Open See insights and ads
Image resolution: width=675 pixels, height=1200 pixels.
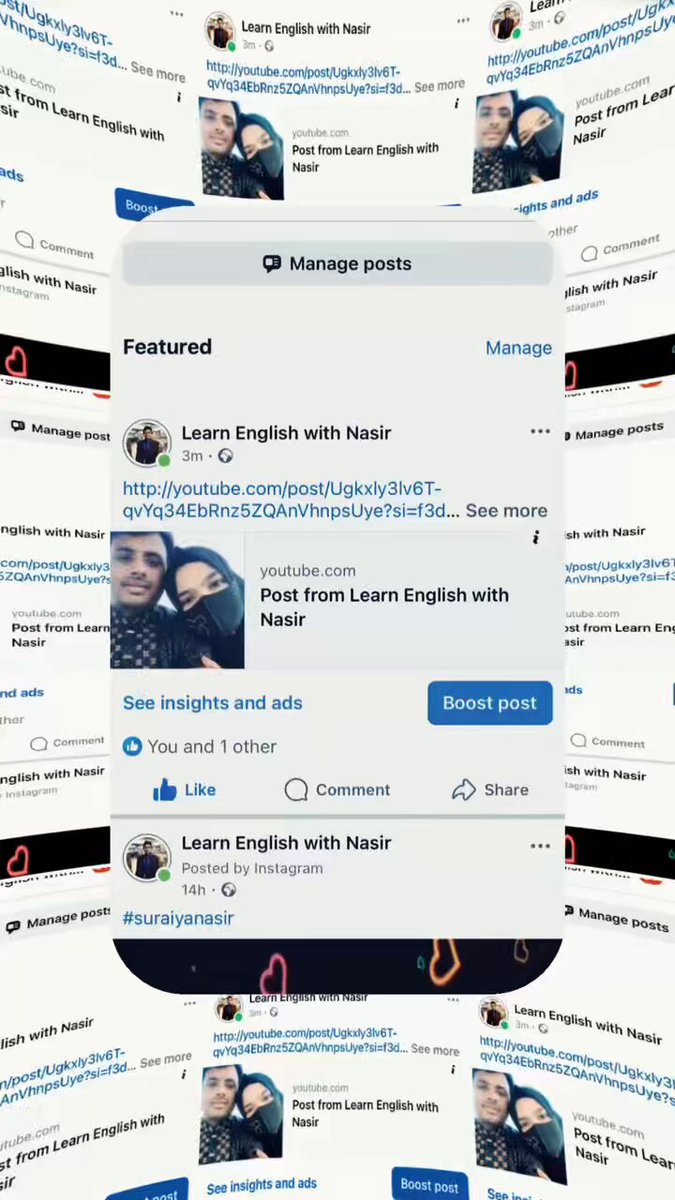212,703
